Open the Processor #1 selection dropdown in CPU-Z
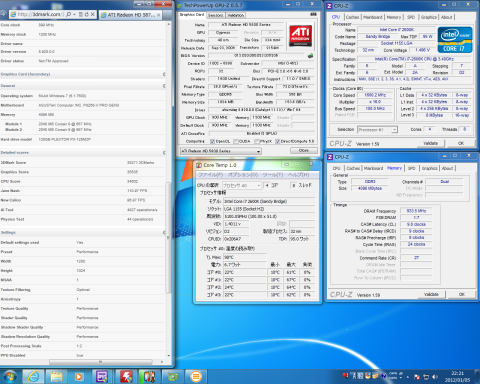This screenshot has width=480, height=384. [x=377, y=130]
